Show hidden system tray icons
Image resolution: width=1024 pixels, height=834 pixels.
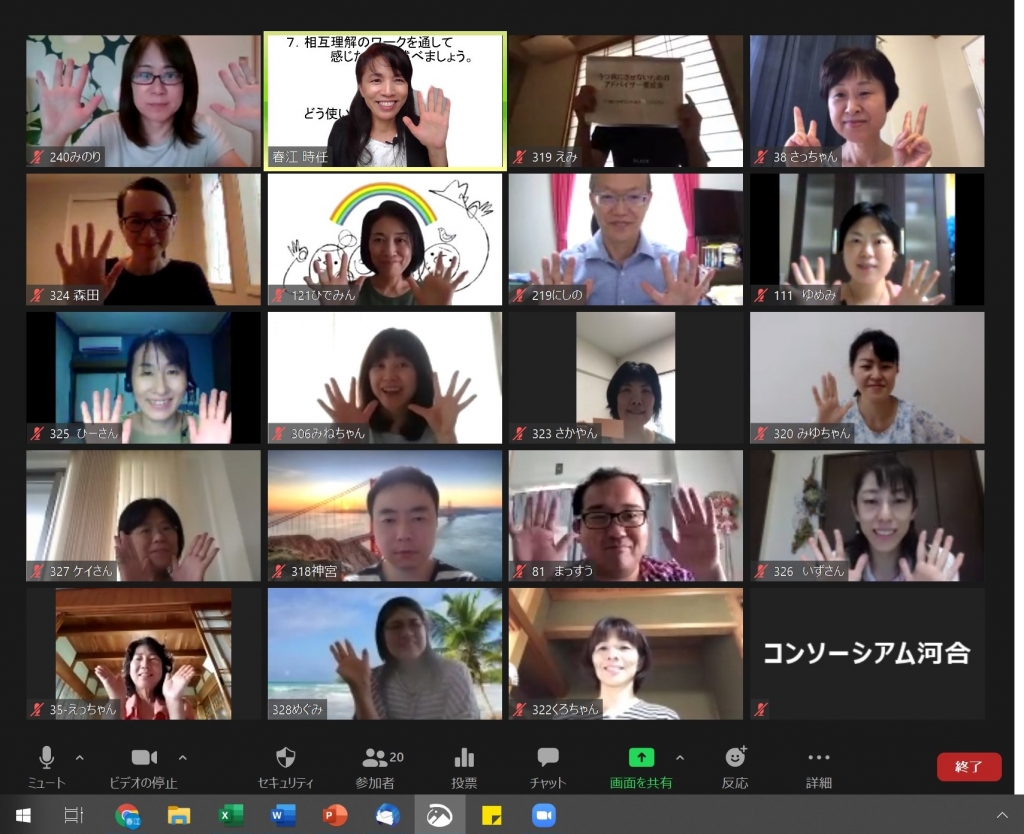[x=1002, y=815]
